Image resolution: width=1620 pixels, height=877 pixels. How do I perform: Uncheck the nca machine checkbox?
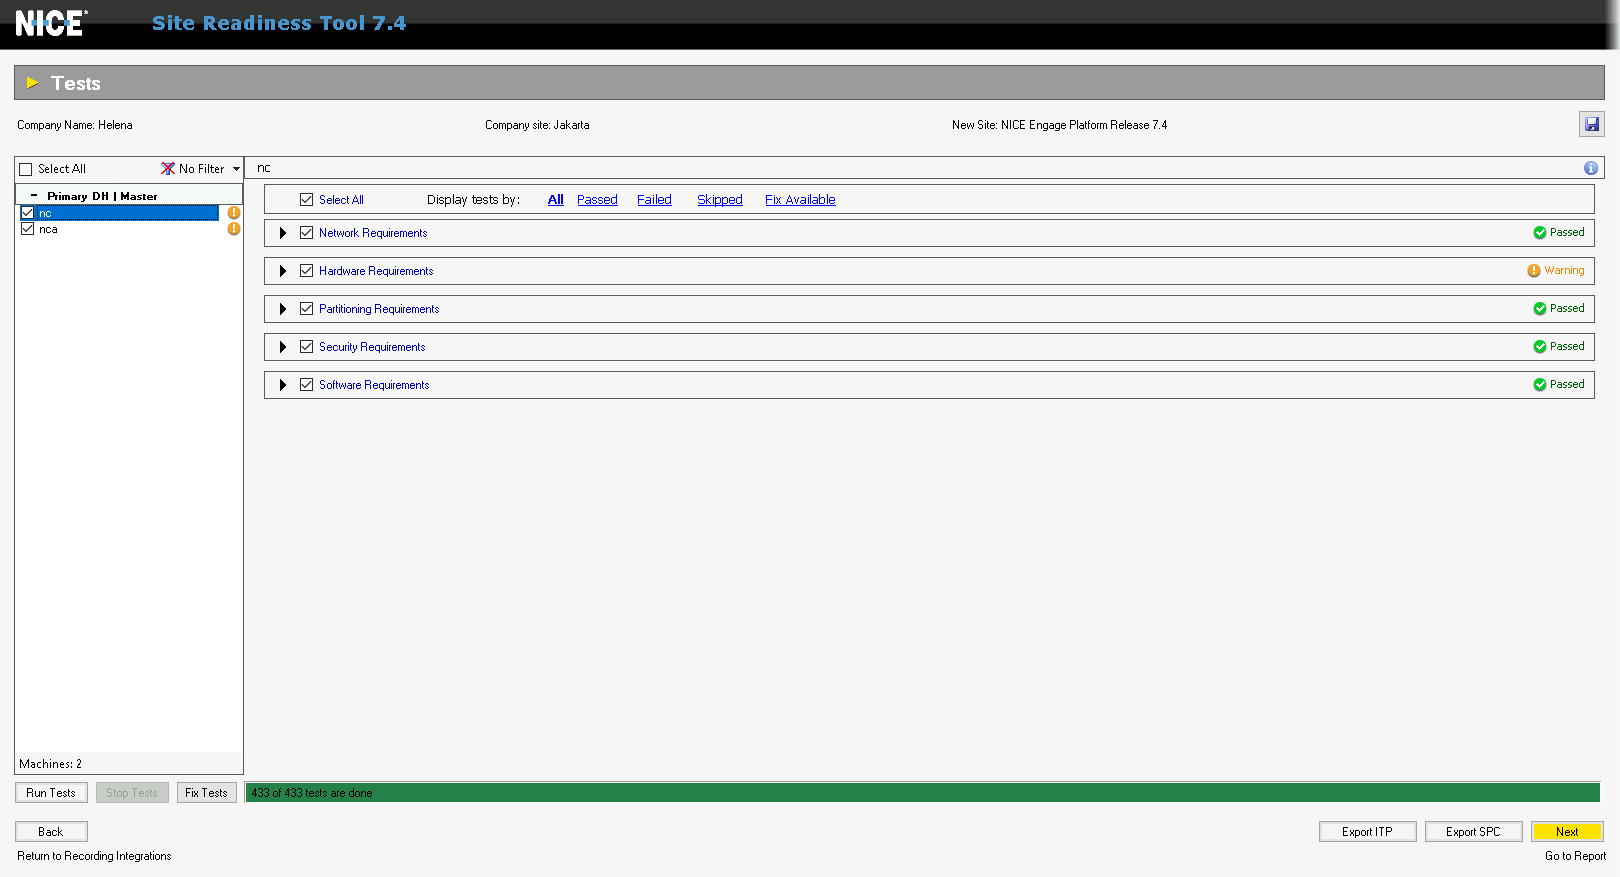[28, 229]
